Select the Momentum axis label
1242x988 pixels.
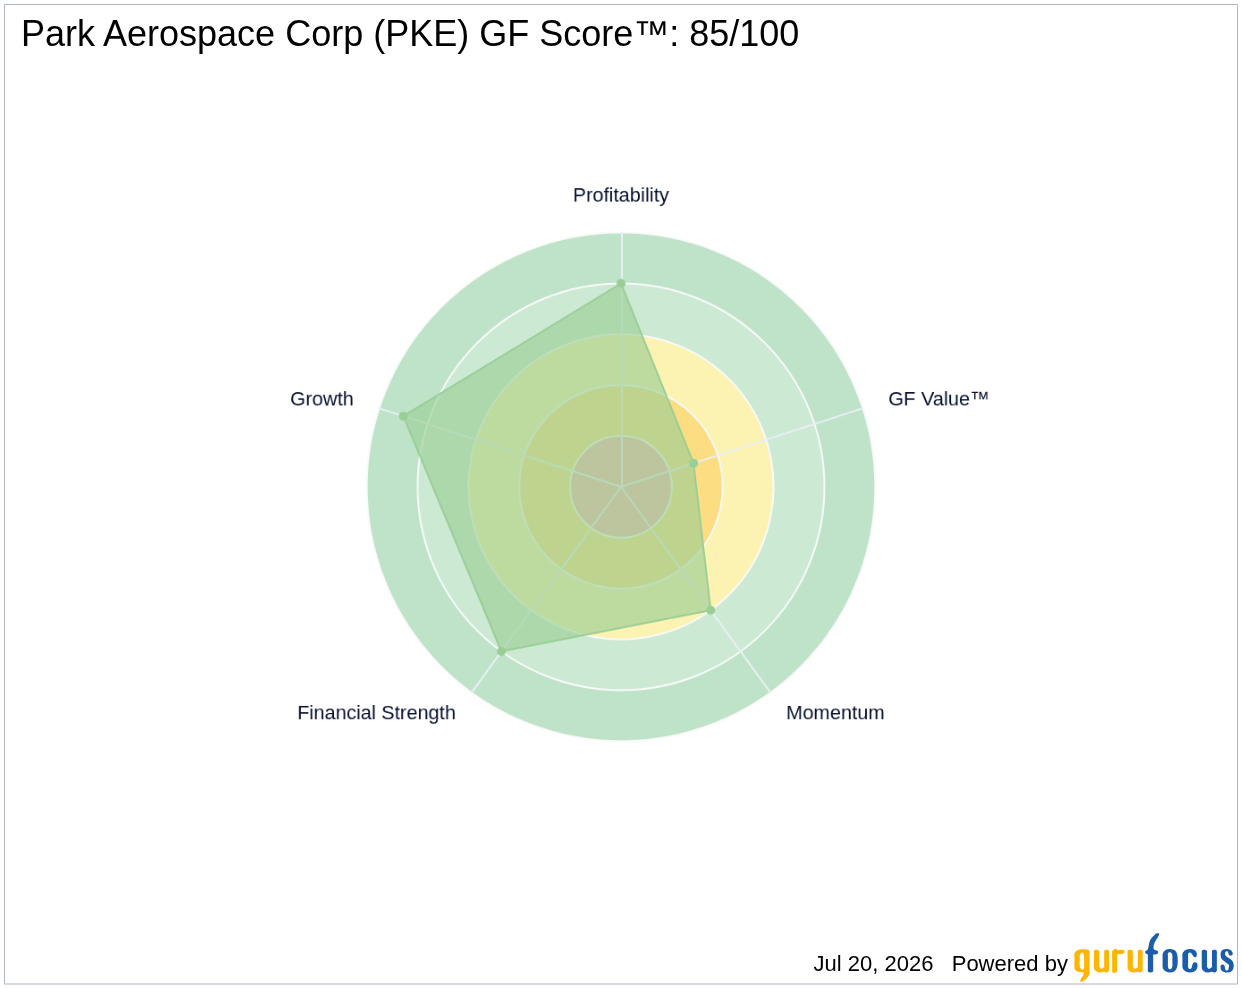pyautogui.click(x=835, y=713)
